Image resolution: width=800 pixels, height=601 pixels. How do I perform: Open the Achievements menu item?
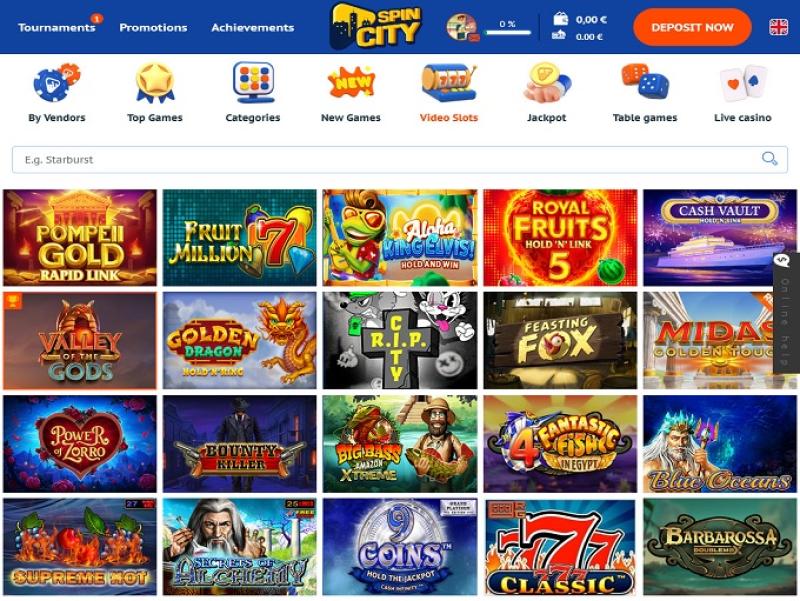point(253,28)
